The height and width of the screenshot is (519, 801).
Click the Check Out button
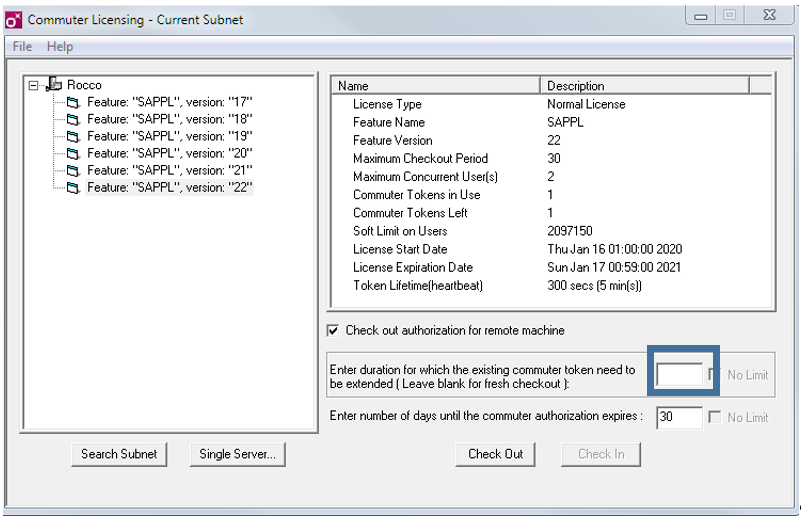pyautogui.click(x=495, y=454)
